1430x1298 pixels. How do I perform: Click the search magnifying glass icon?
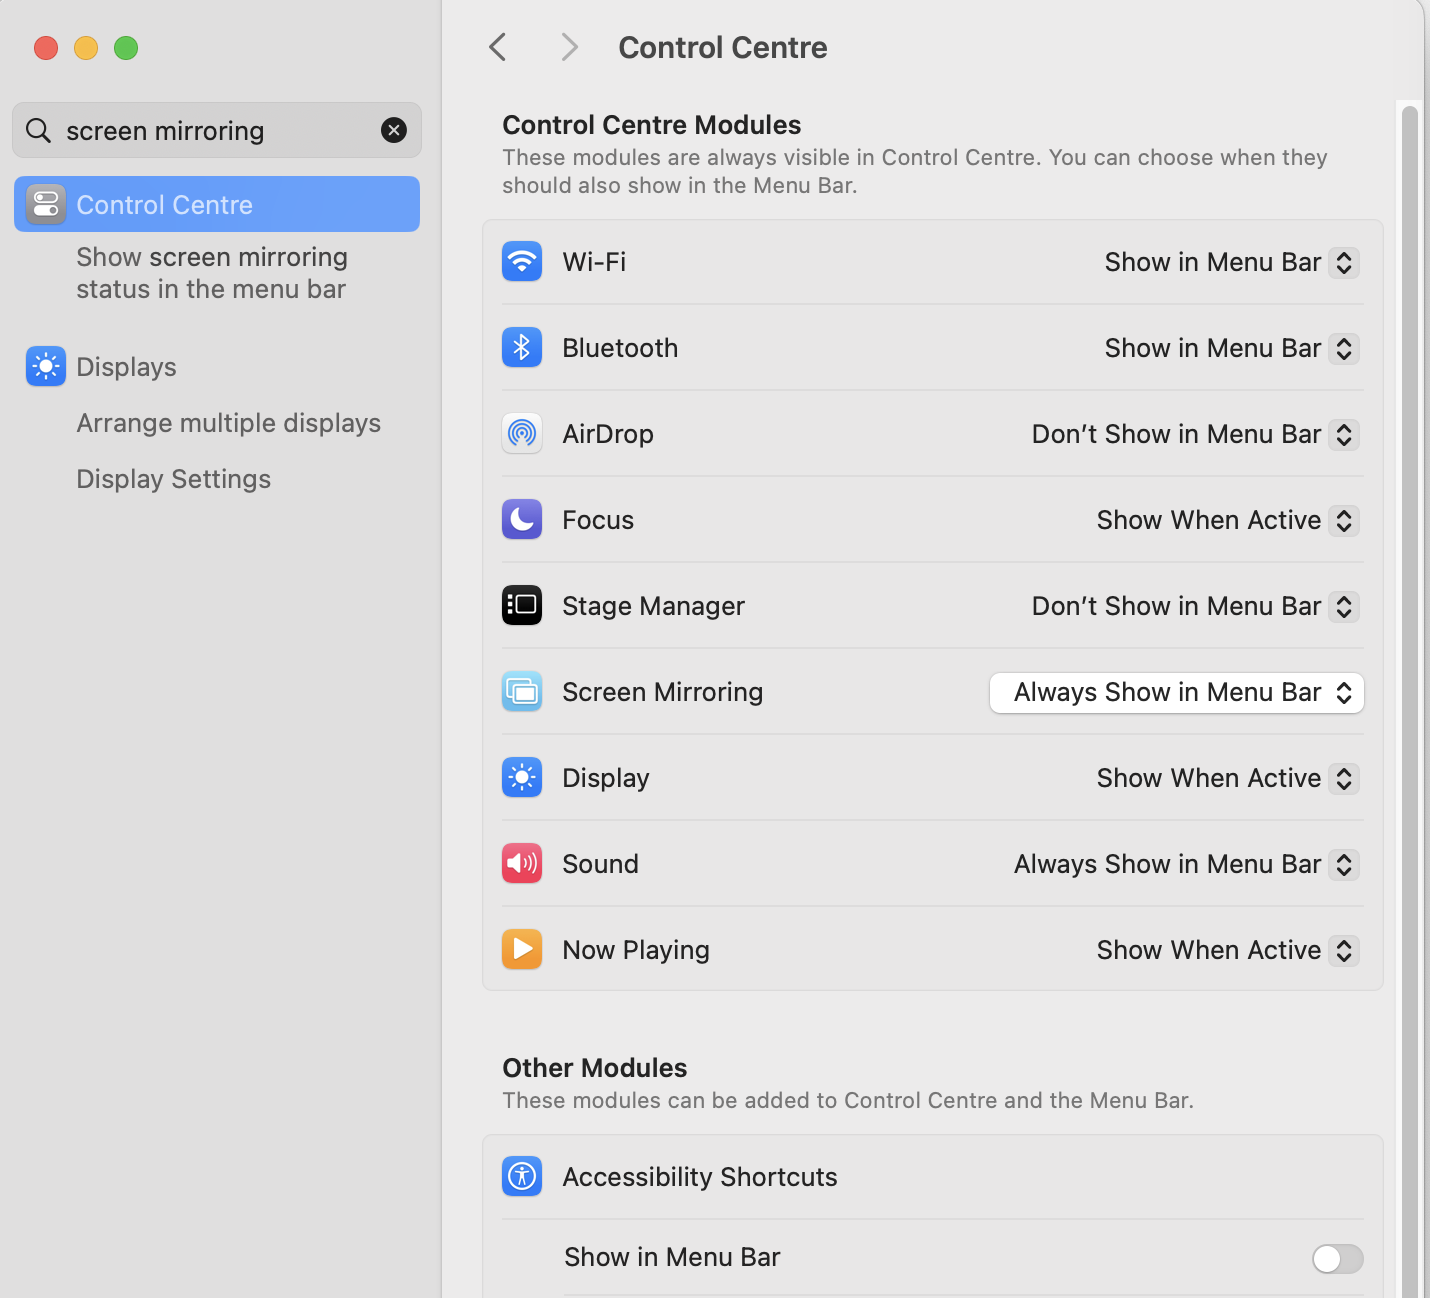click(38, 131)
